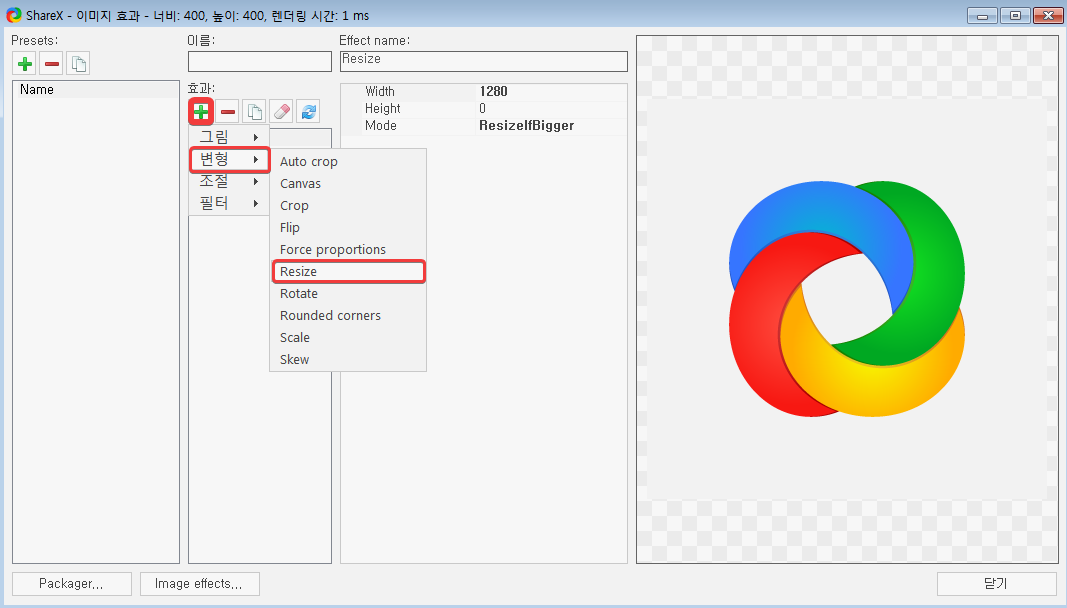Viewport: 1067px width, 608px height.
Task: Open the 변형 submenu
Action: [x=229, y=159]
